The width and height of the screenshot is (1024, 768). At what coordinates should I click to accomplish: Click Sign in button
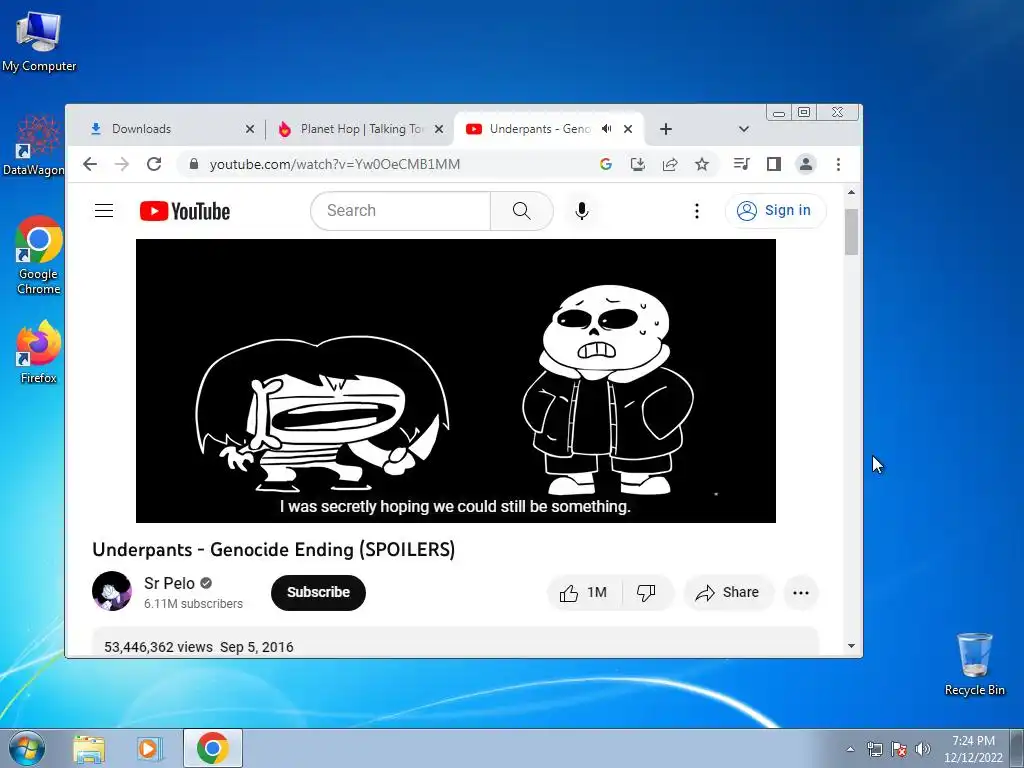(x=775, y=210)
